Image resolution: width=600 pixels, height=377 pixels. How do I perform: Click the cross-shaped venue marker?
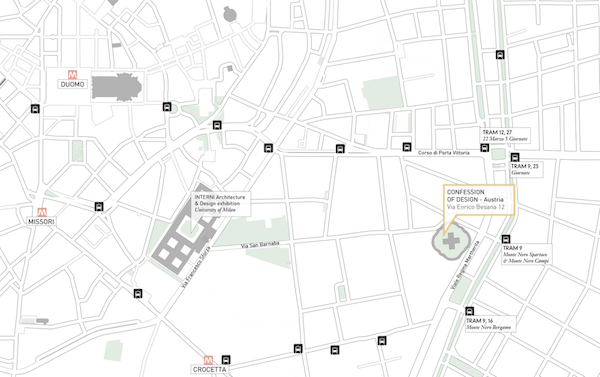[452, 241]
